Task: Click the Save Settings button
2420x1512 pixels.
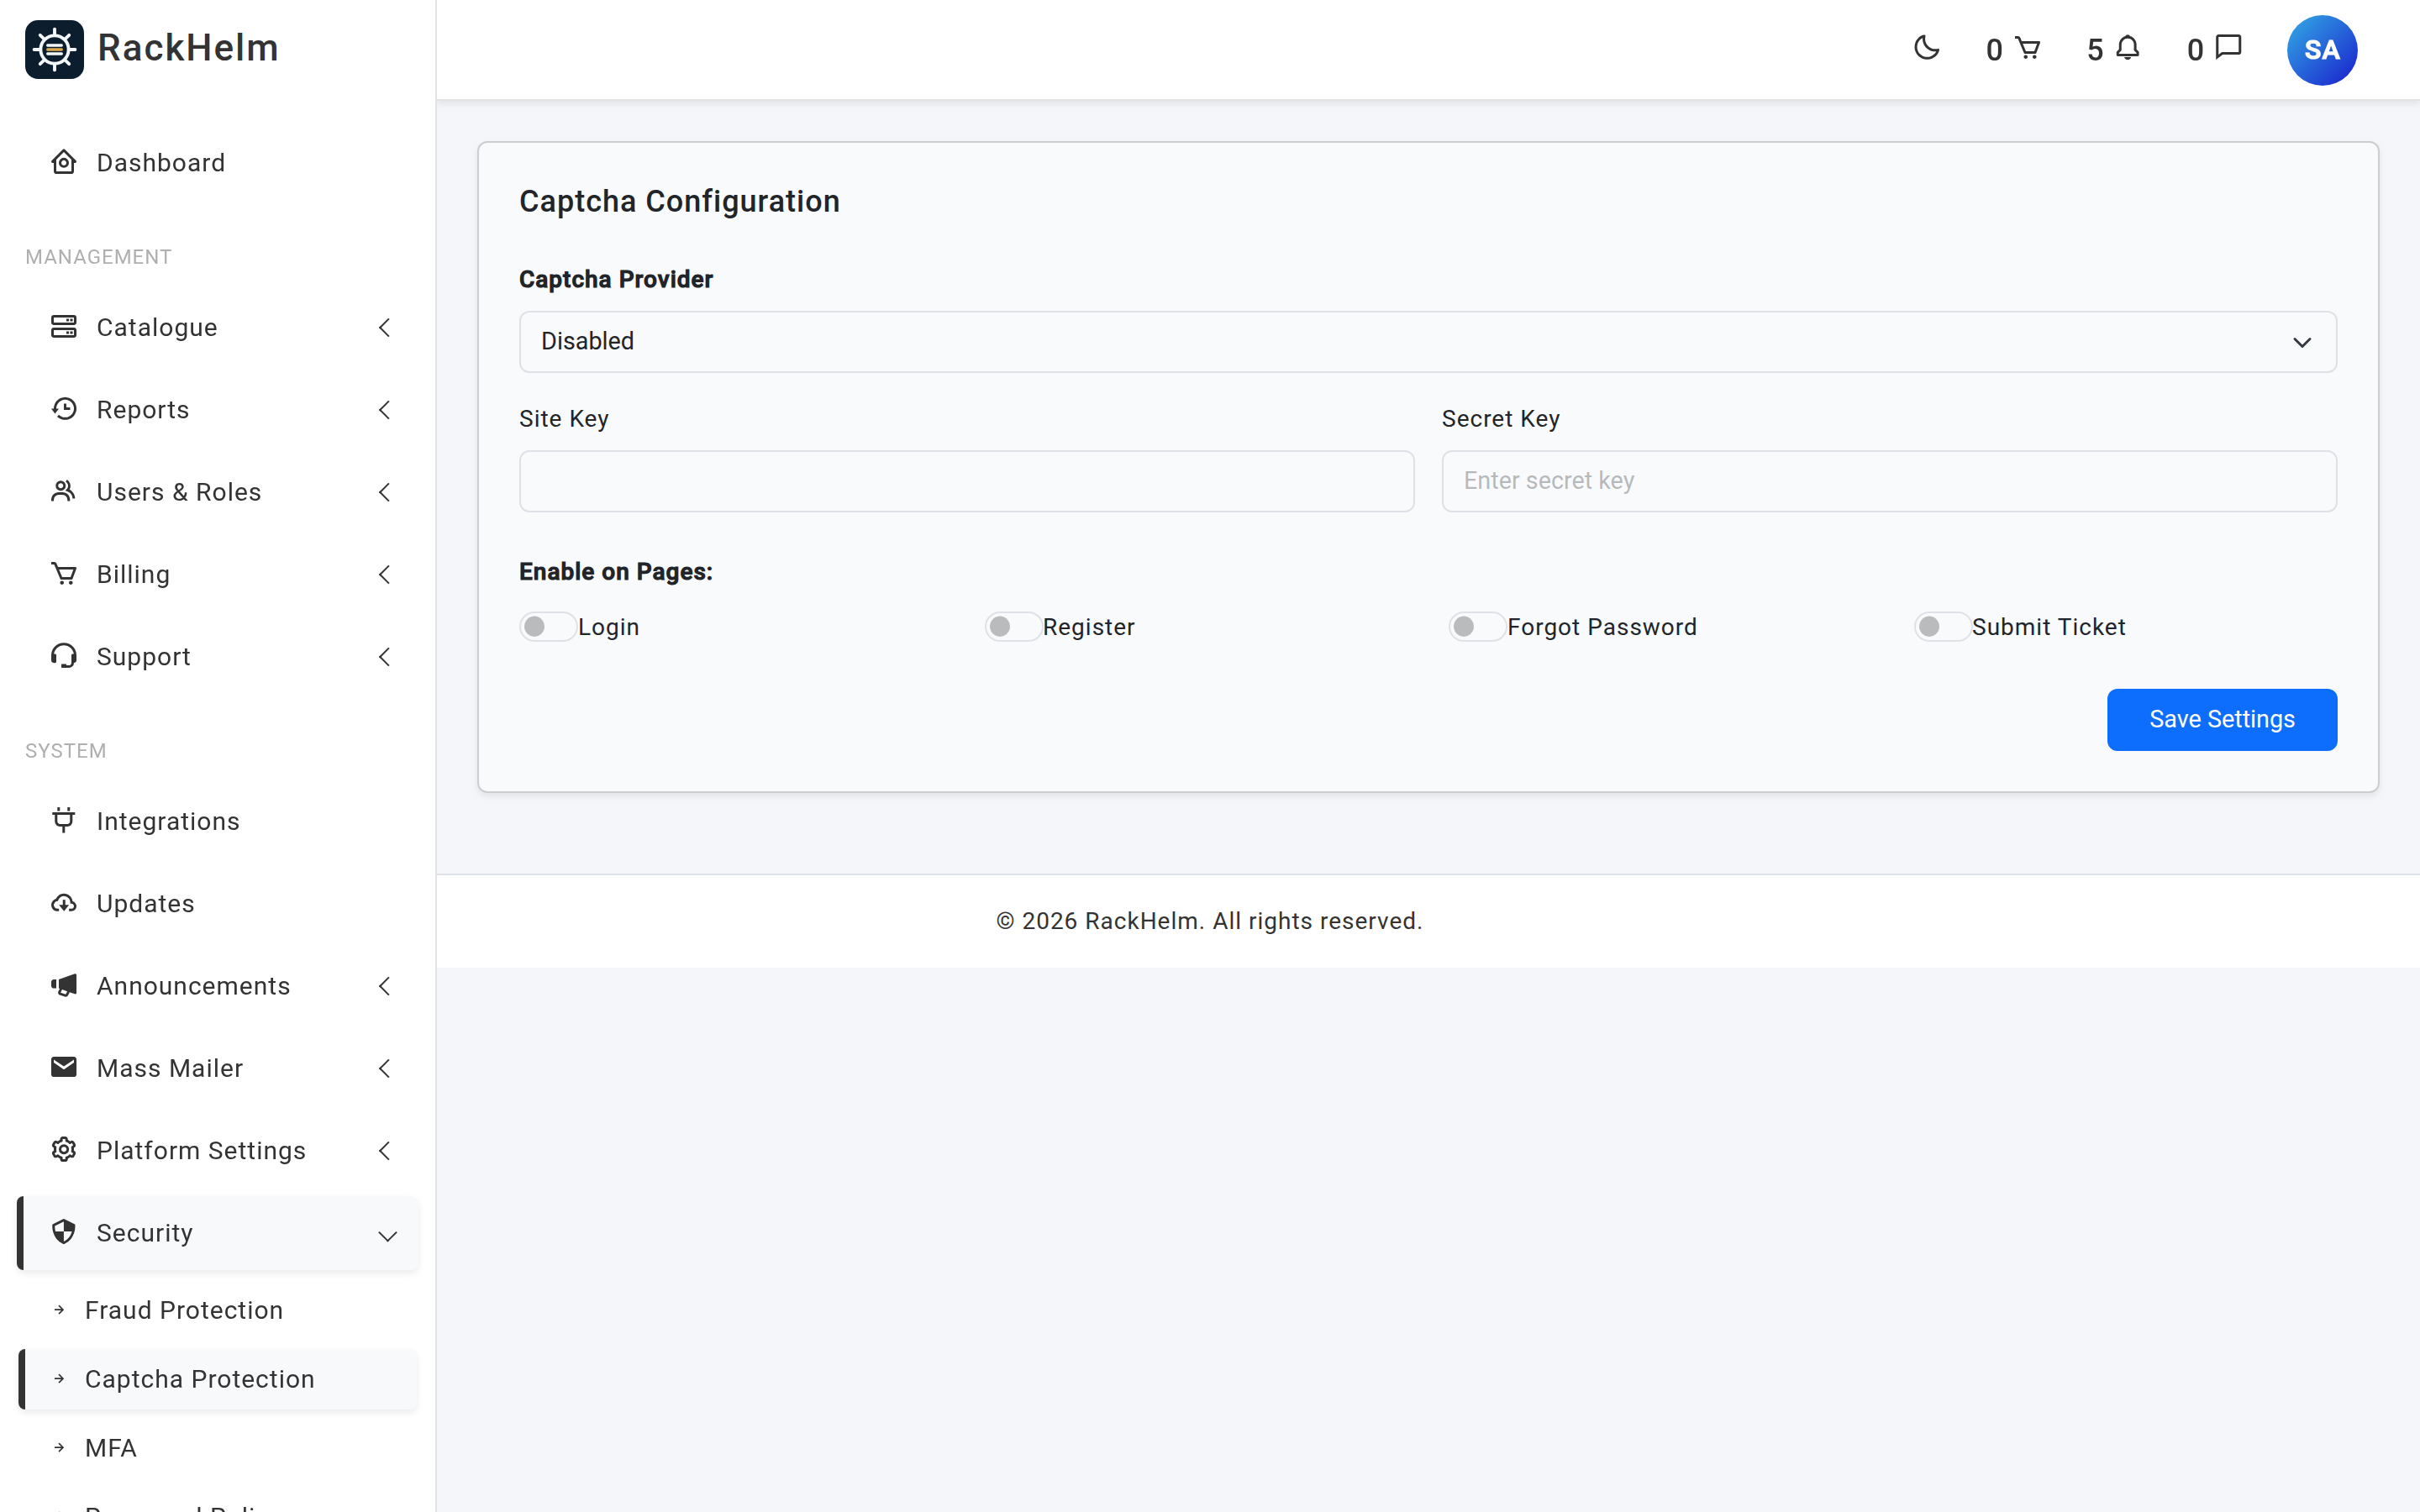Action: [x=2221, y=720]
